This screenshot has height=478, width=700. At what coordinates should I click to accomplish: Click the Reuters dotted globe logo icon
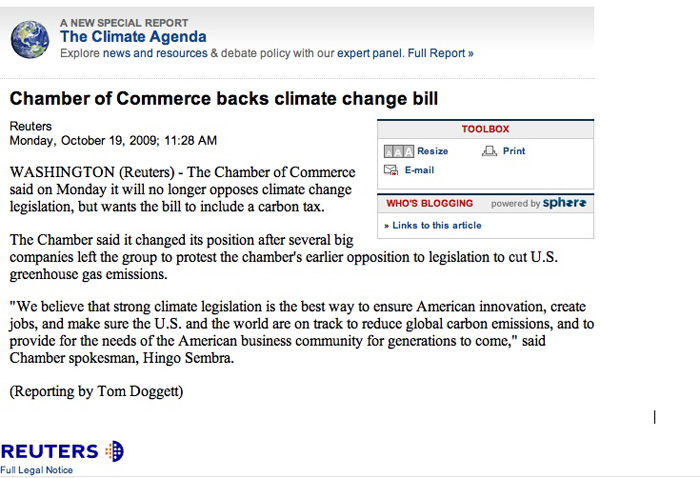click(114, 451)
